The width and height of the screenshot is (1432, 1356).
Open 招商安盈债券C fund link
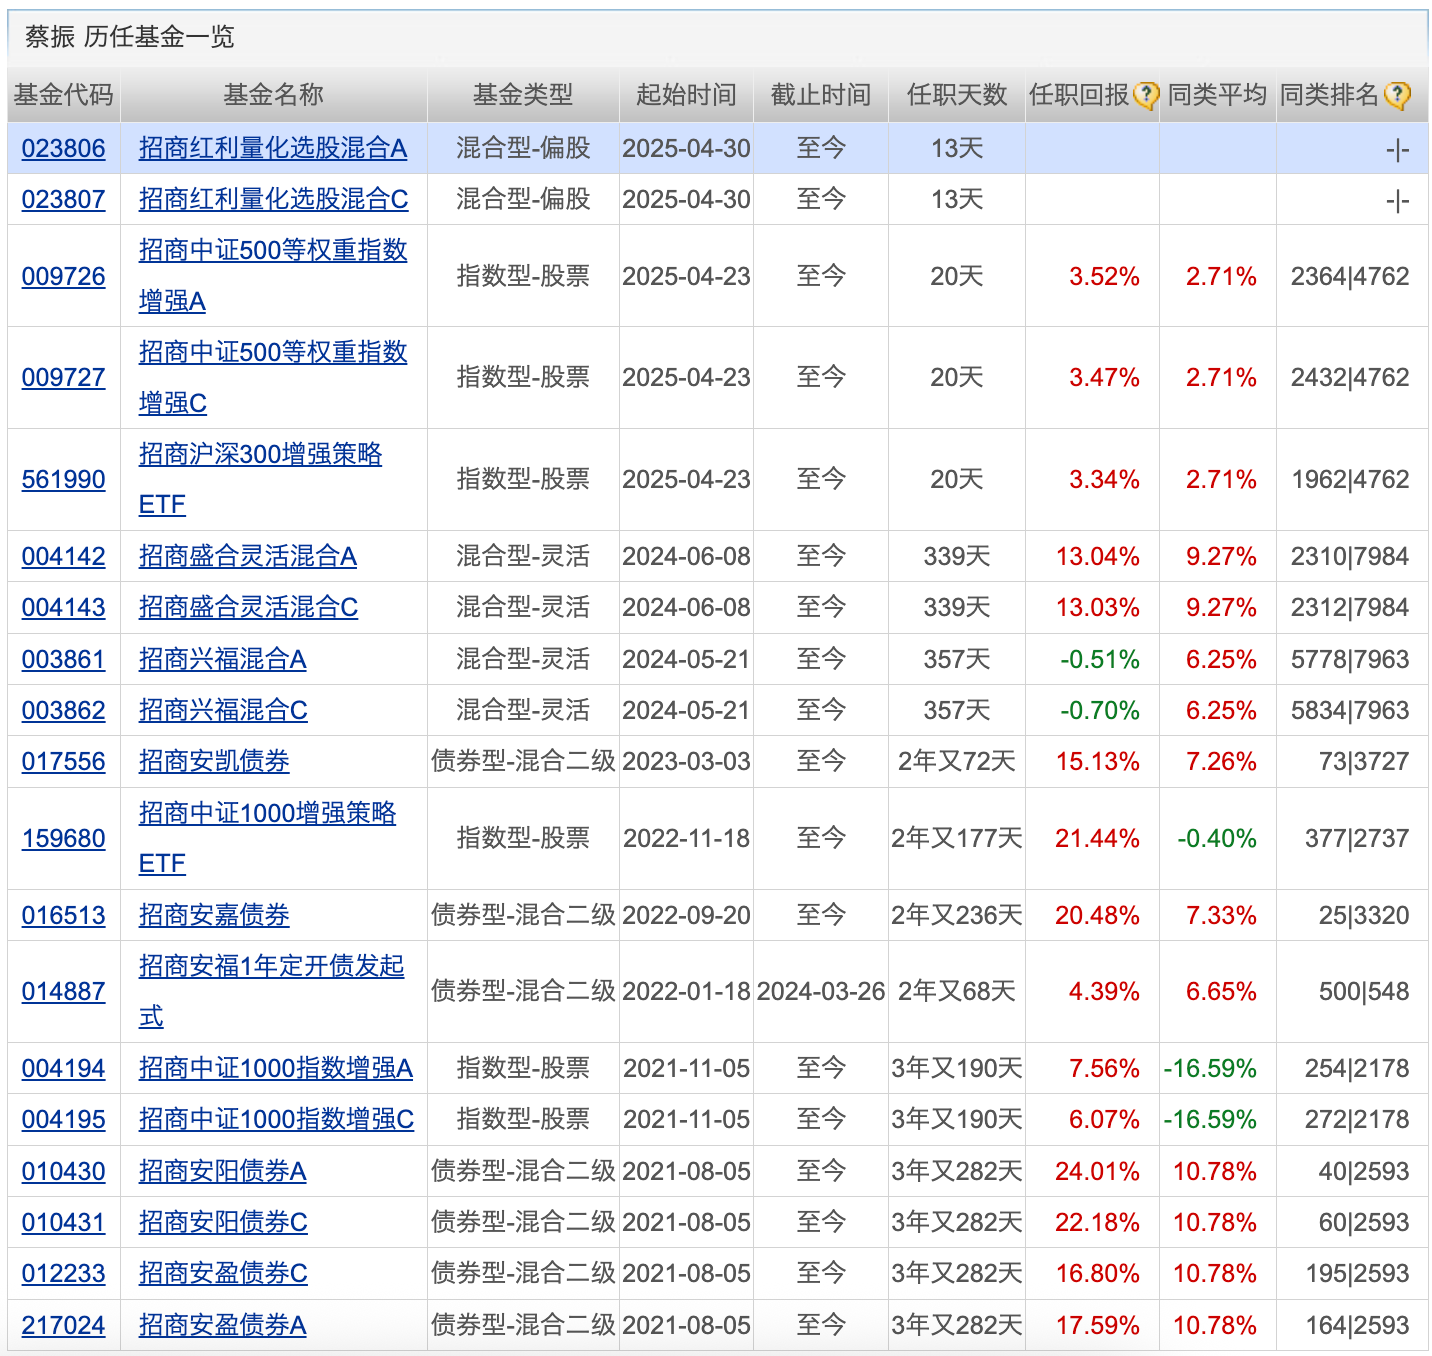[223, 1274]
